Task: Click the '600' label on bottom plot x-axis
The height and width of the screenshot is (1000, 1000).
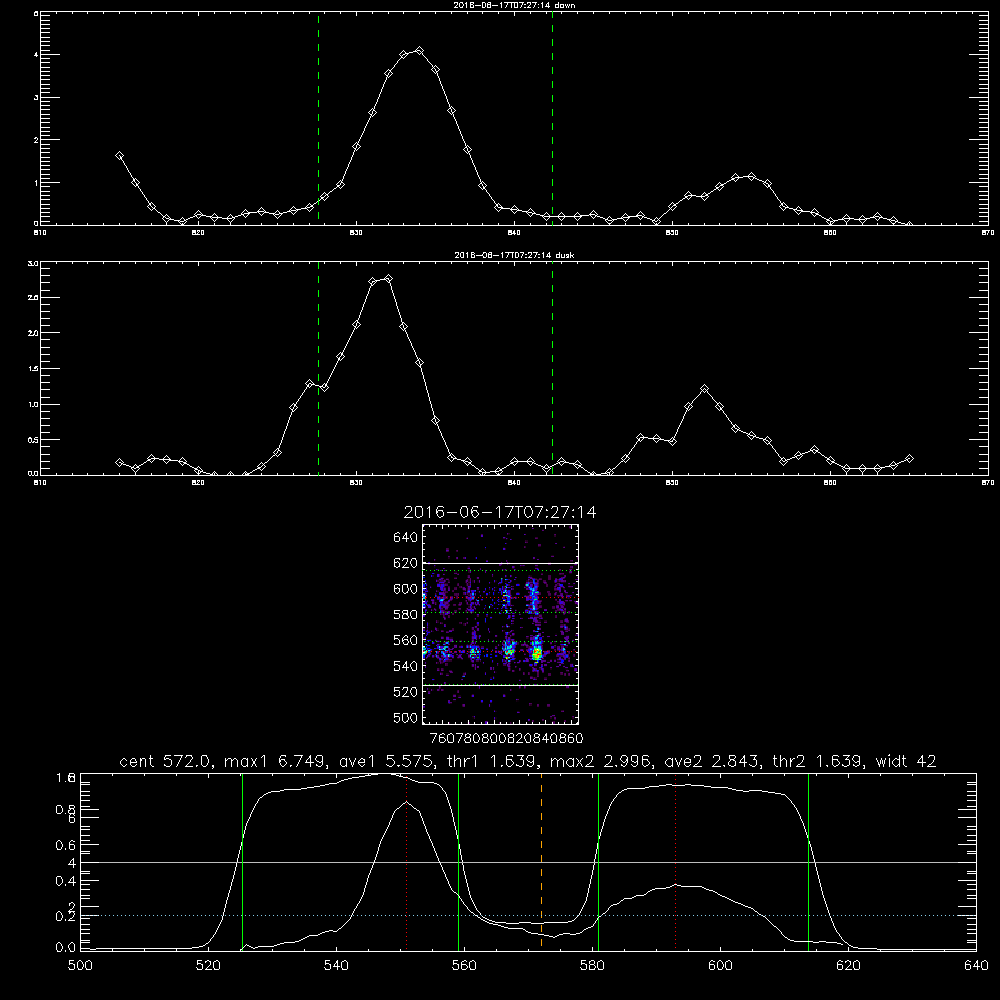Action: click(721, 966)
